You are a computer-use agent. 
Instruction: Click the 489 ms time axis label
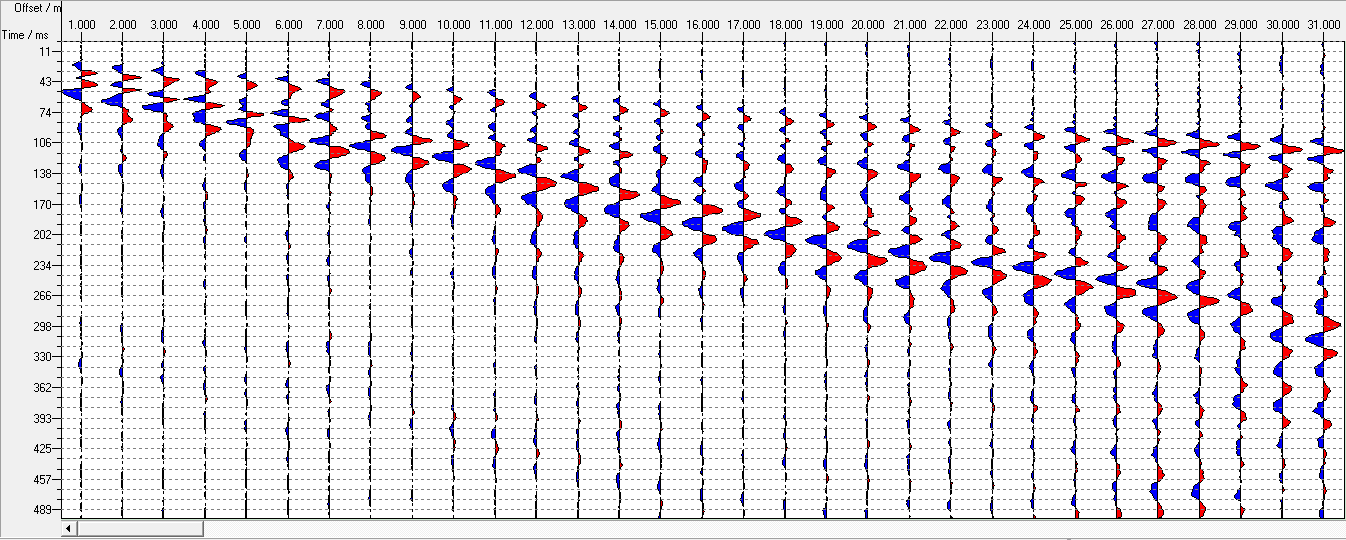pos(44,510)
